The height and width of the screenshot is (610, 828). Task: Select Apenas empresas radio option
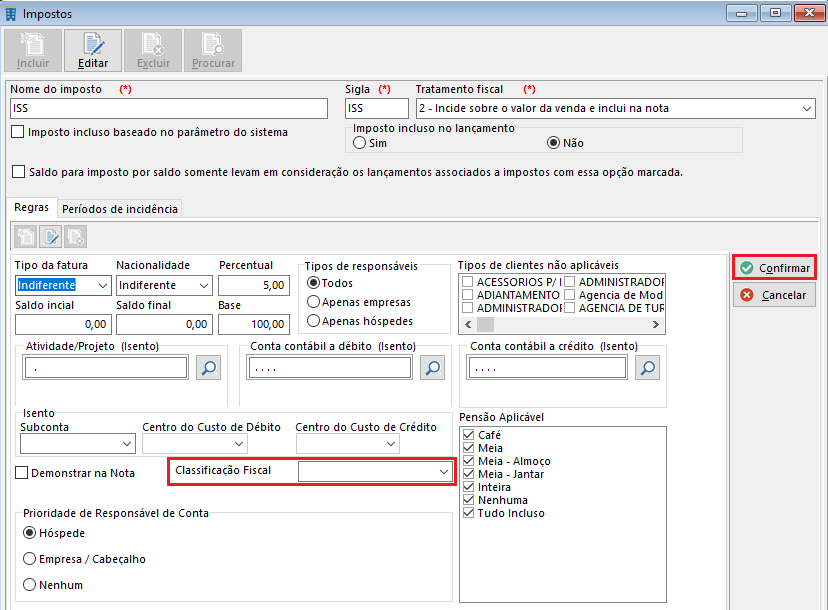(313, 302)
